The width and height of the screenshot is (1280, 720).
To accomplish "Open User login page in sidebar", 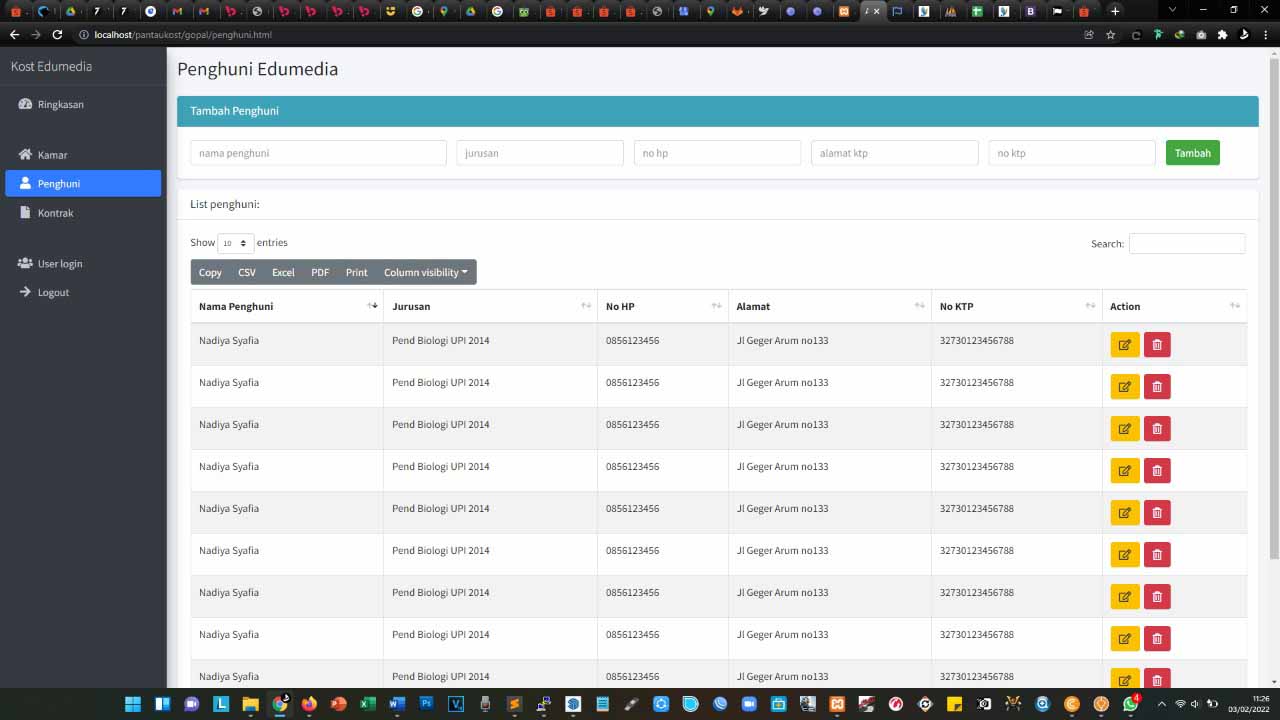I will pyautogui.click(x=60, y=264).
